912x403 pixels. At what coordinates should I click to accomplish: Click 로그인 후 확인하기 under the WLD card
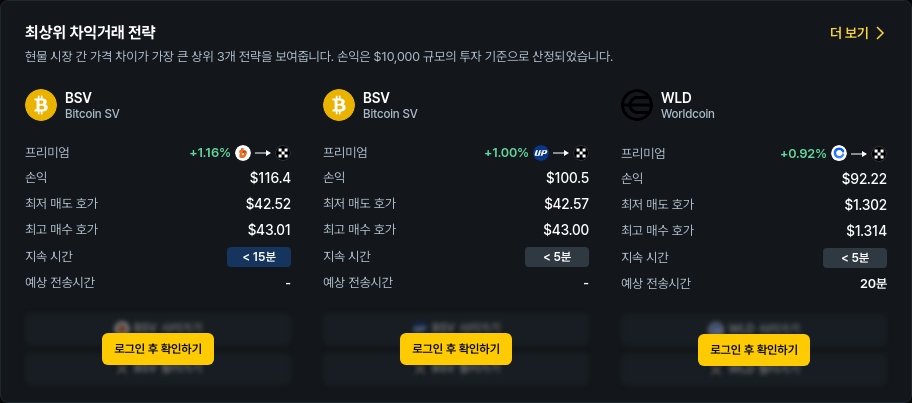pyautogui.click(x=754, y=349)
